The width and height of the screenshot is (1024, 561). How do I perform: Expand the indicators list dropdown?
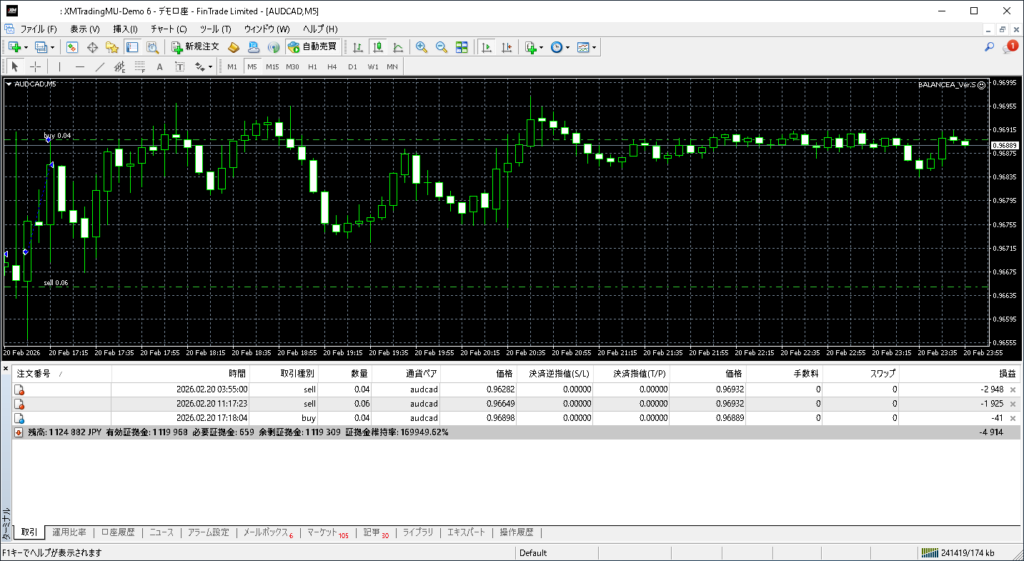point(541,47)
